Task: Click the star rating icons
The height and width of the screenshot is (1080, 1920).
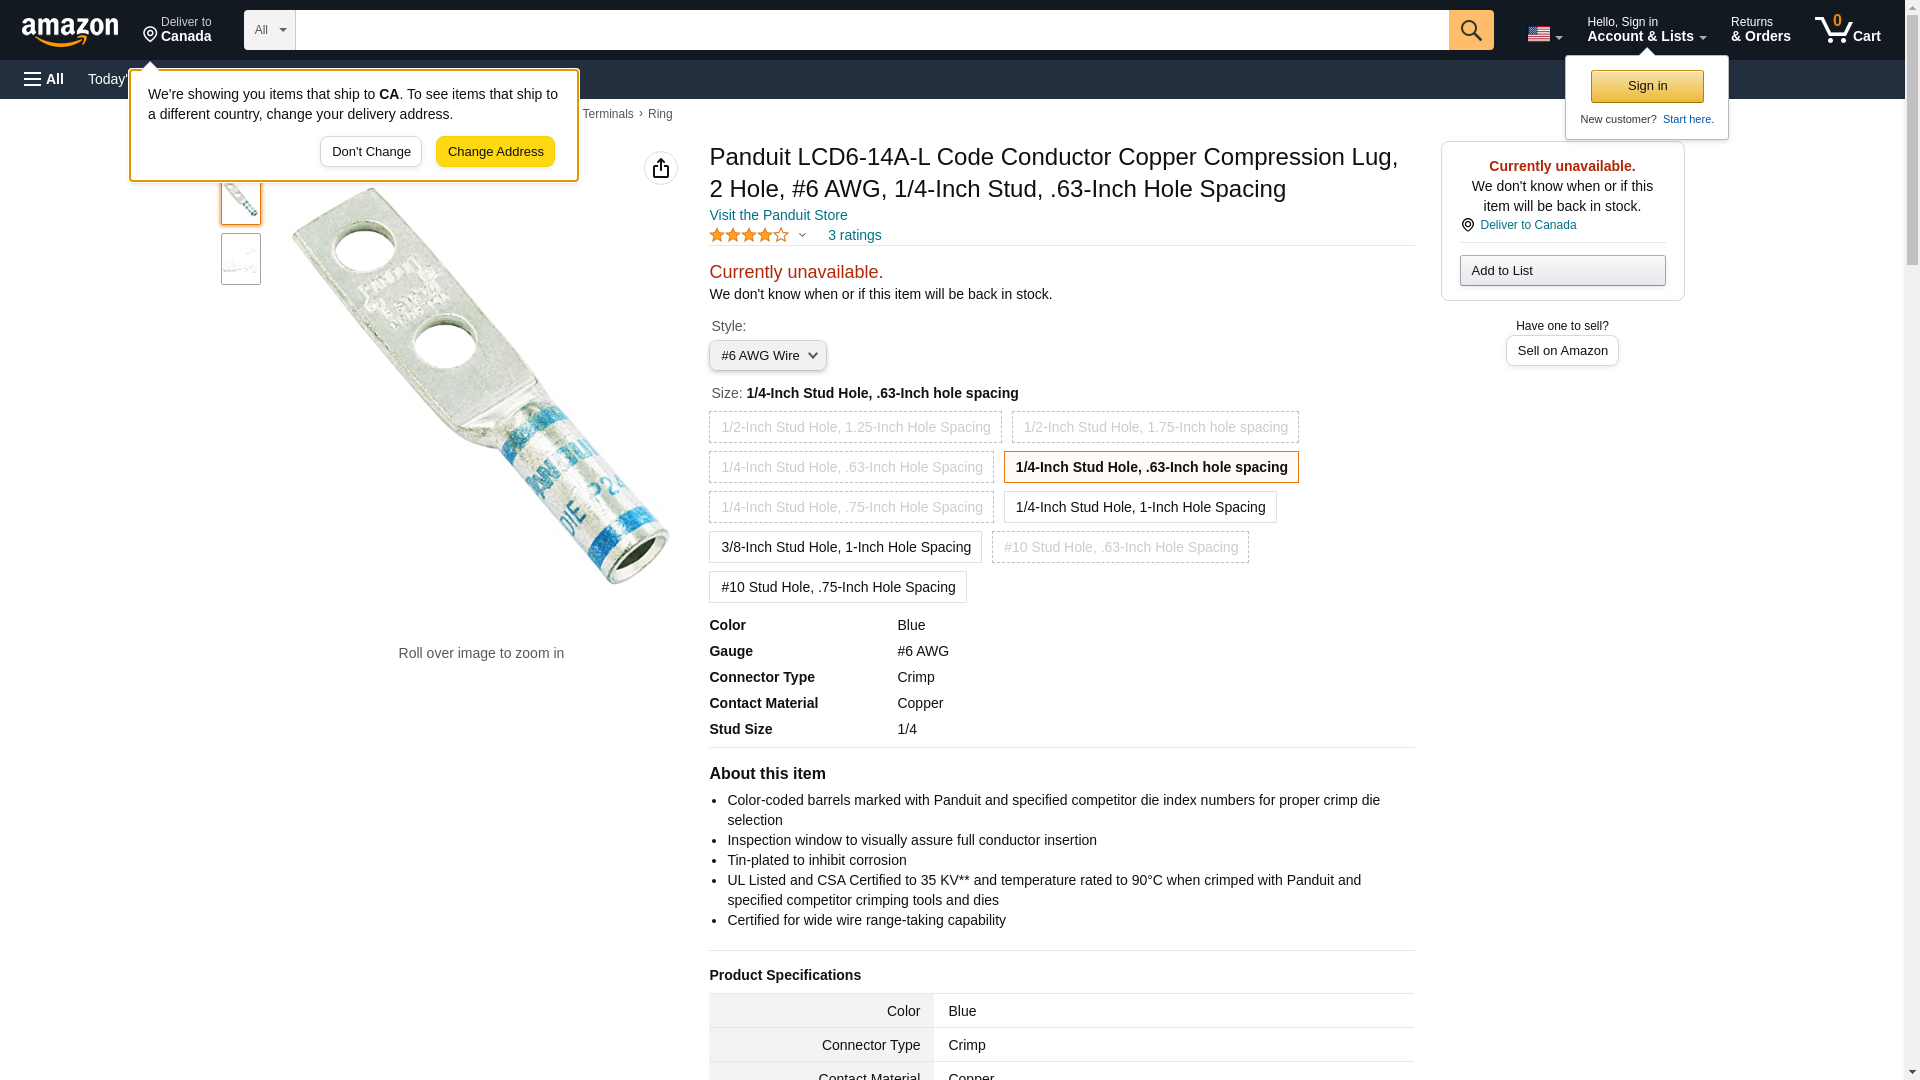Action: coord(749,235)
